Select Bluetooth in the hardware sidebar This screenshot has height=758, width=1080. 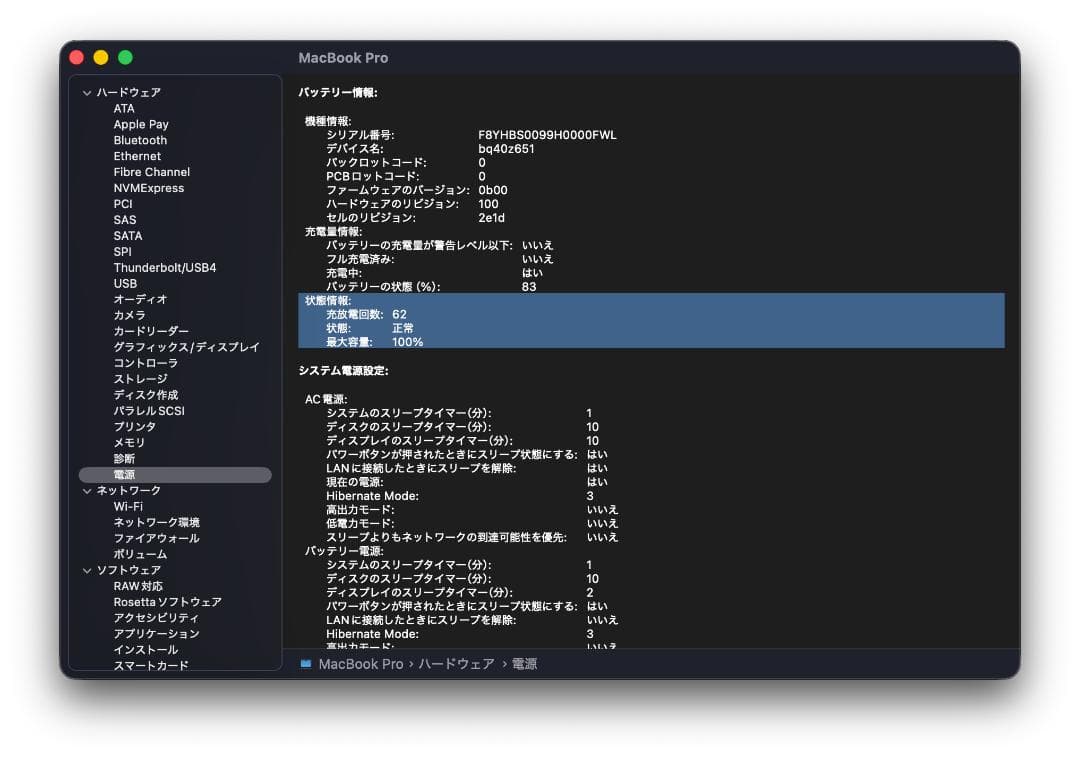point(140,140)
